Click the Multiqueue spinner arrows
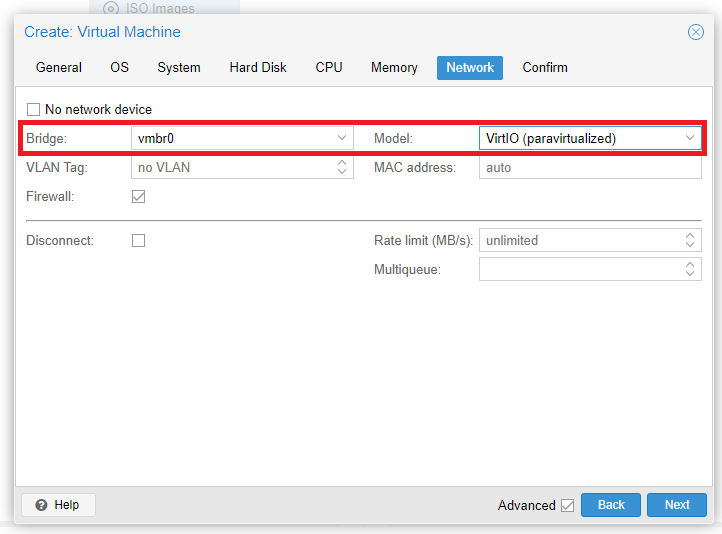Screen dimensions: 722x534 (689, 269)
